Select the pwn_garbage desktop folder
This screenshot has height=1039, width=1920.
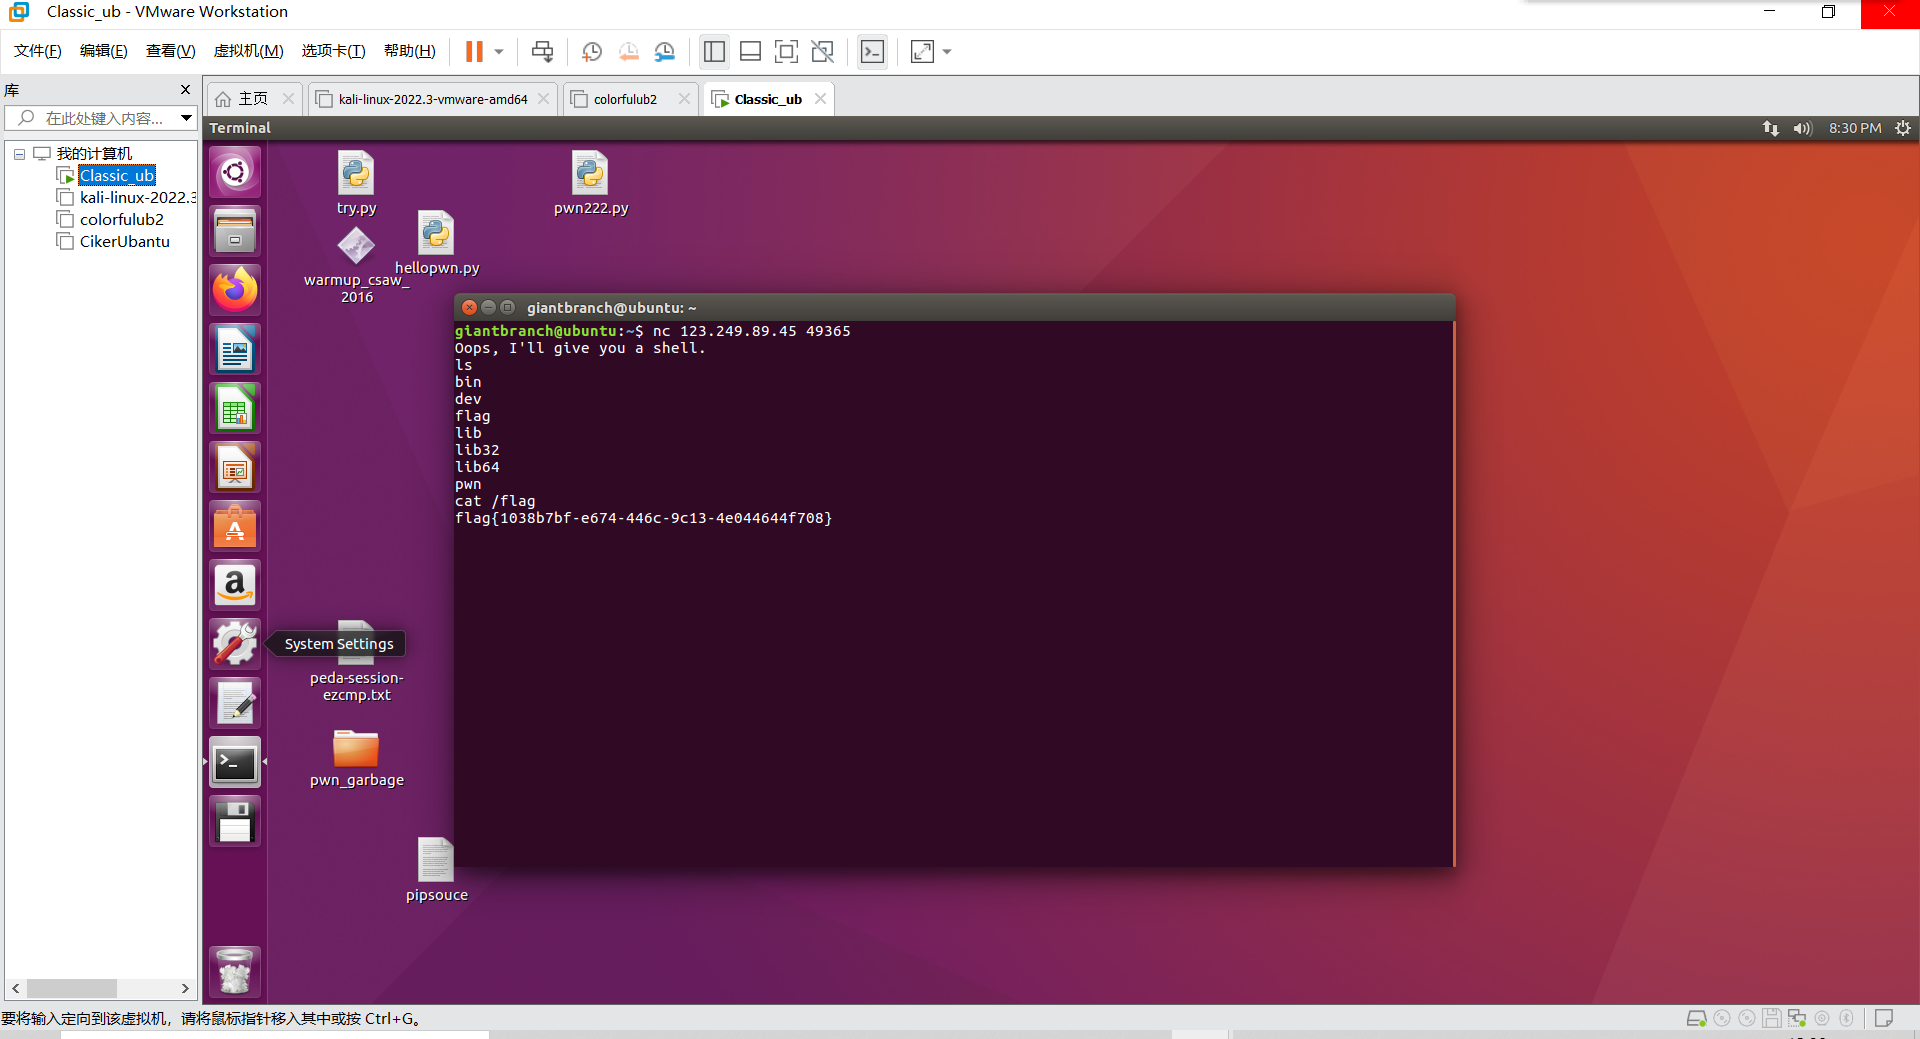356,758
